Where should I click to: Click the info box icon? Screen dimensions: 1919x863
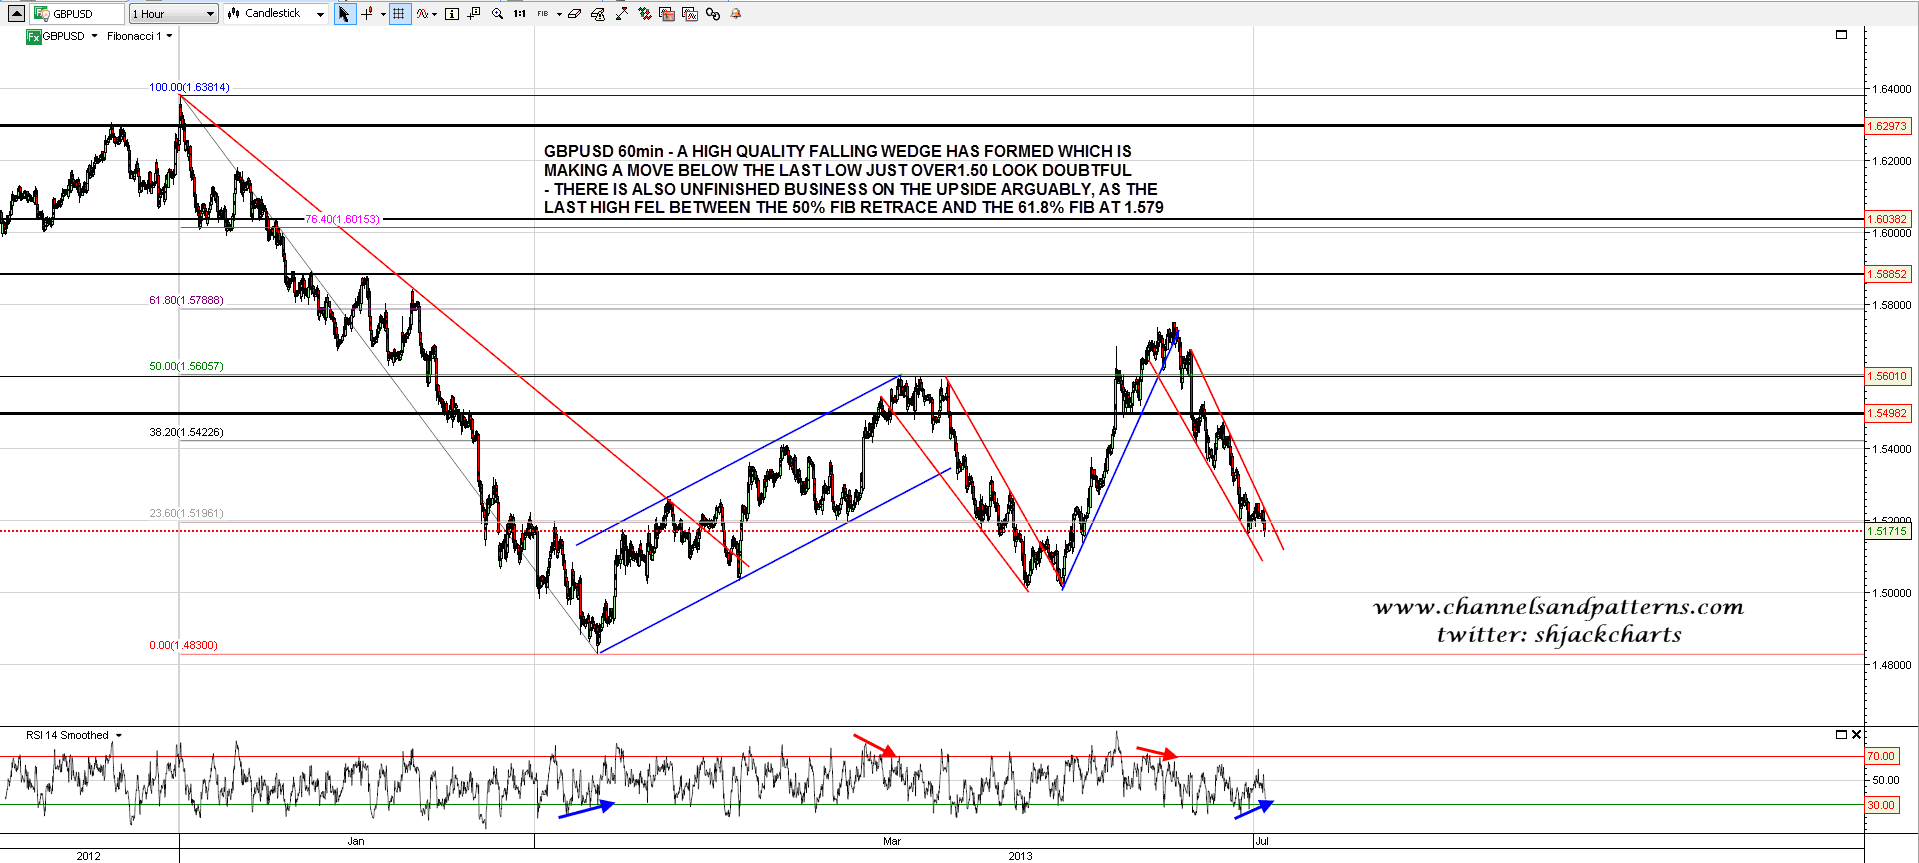pos(452,14)
